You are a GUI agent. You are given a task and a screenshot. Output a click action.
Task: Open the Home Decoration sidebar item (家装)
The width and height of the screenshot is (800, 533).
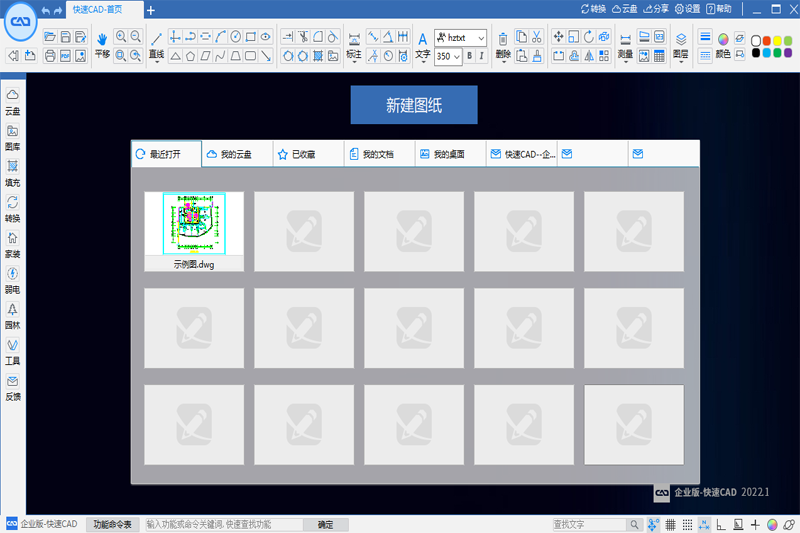click(13, 245)
